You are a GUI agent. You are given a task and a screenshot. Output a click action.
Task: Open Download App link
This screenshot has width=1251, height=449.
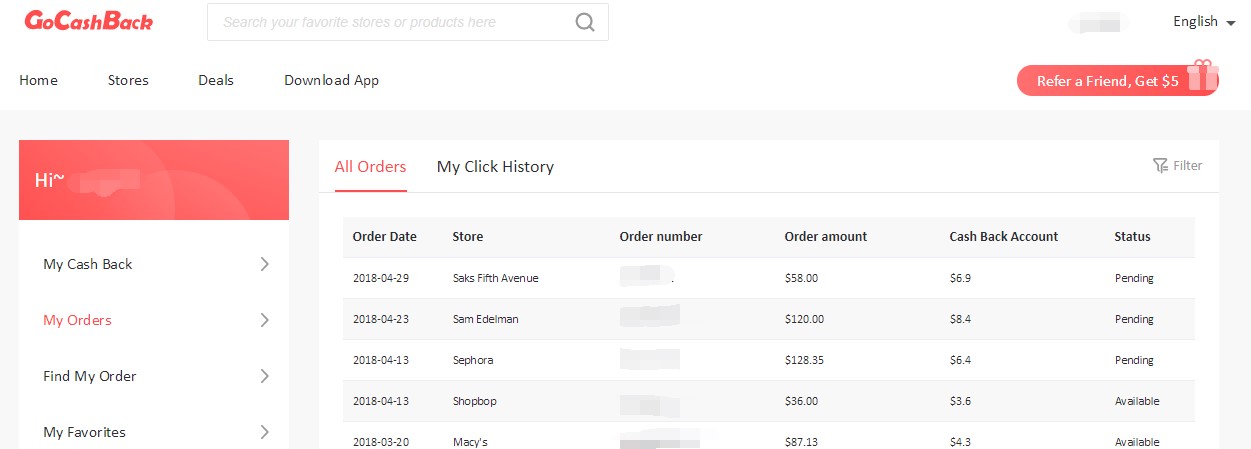point(331,80)
